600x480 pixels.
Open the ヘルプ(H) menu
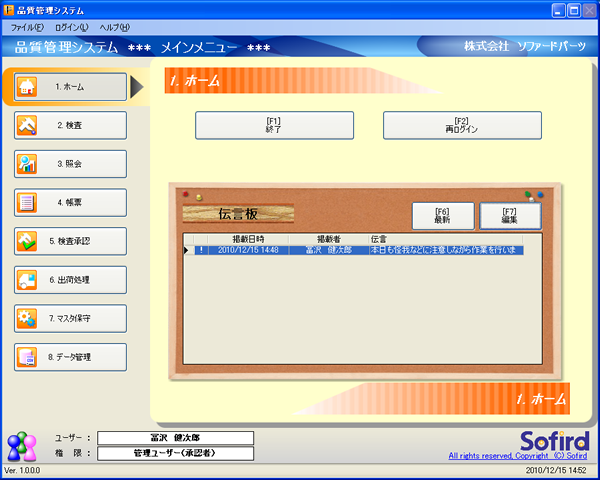point(114,27)
